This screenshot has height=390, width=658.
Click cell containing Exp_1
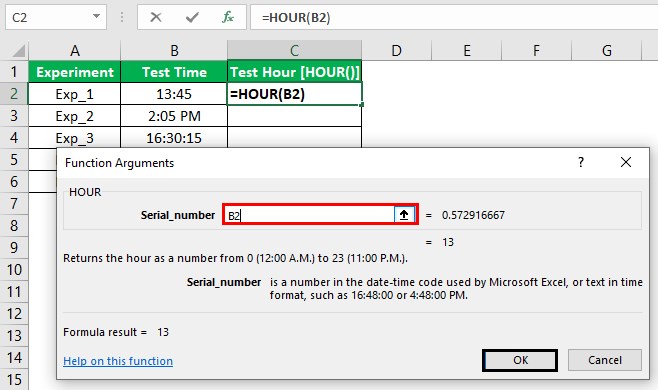[x=75, y=94]
